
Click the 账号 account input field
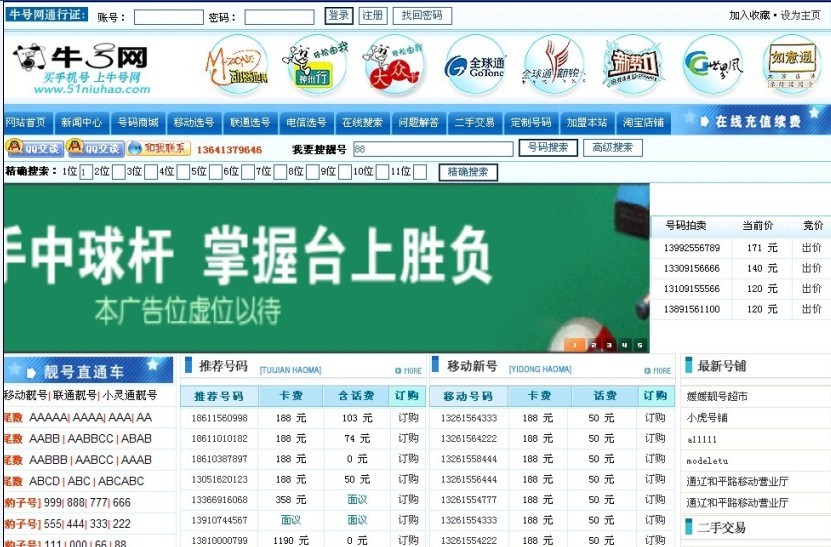pos(168,17)
